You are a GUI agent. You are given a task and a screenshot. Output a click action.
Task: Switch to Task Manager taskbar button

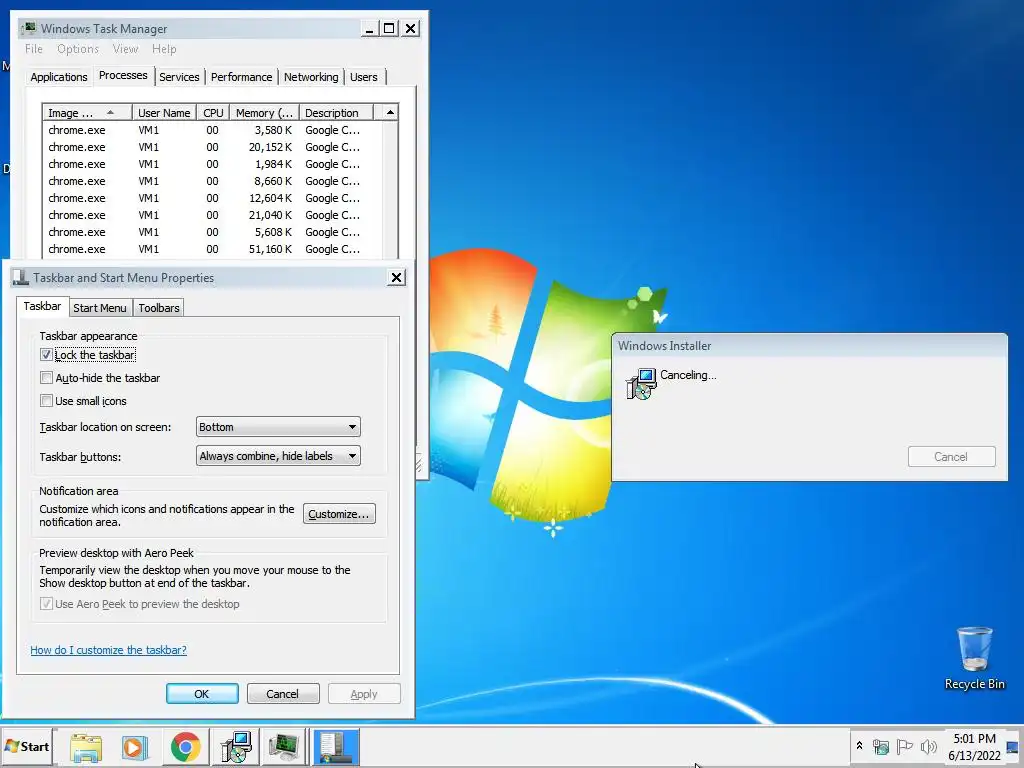pyautogui.click(x=285, y=747)
